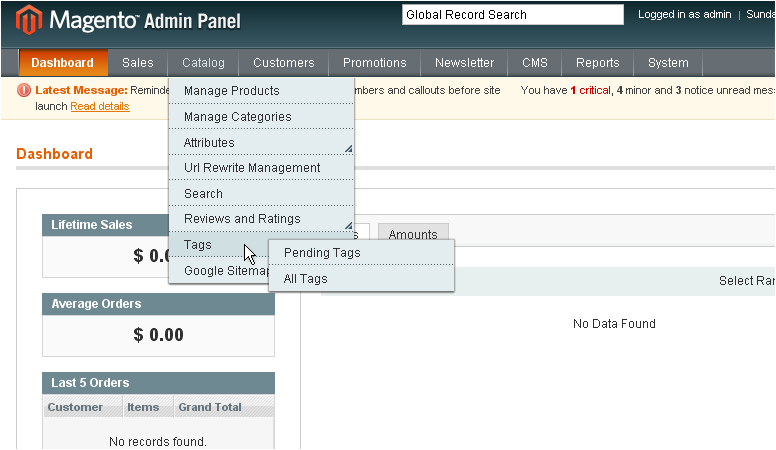Select Manage Products from Catalog menu
Screen dimensions: 776x450
tap(261, 91)
